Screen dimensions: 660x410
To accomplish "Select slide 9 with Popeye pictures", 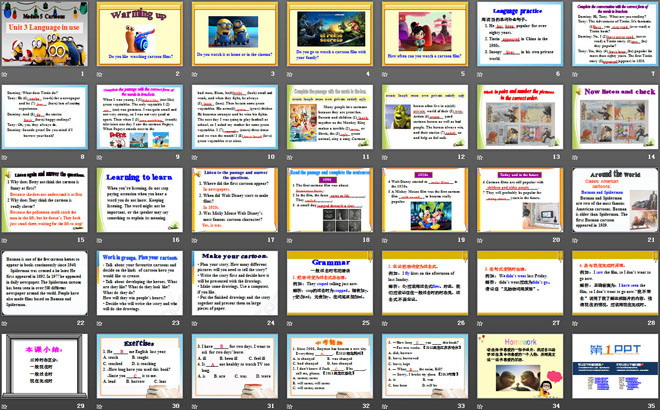I will (140, 117).
